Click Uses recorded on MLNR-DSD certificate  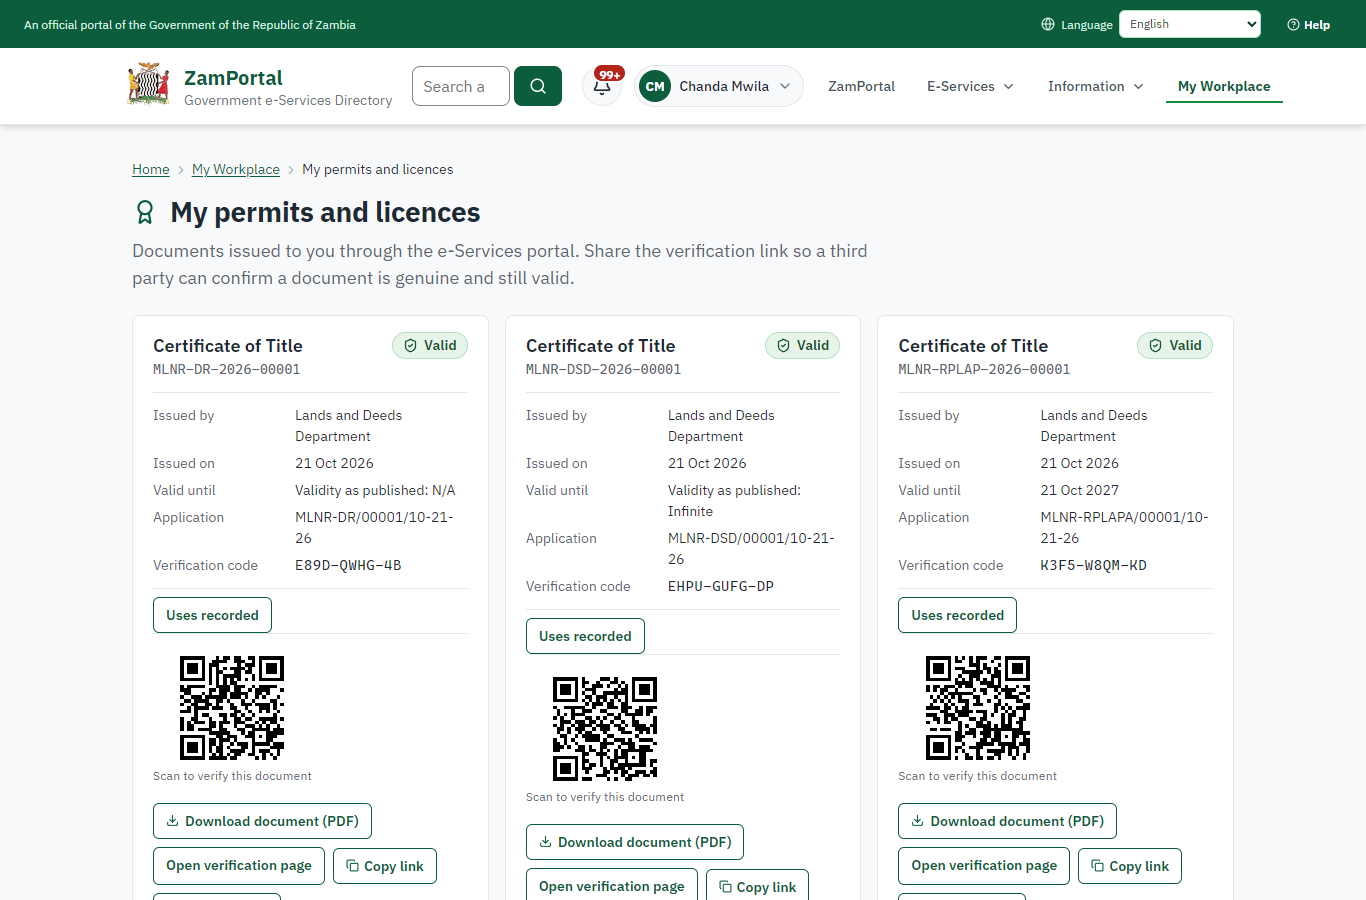585,636
